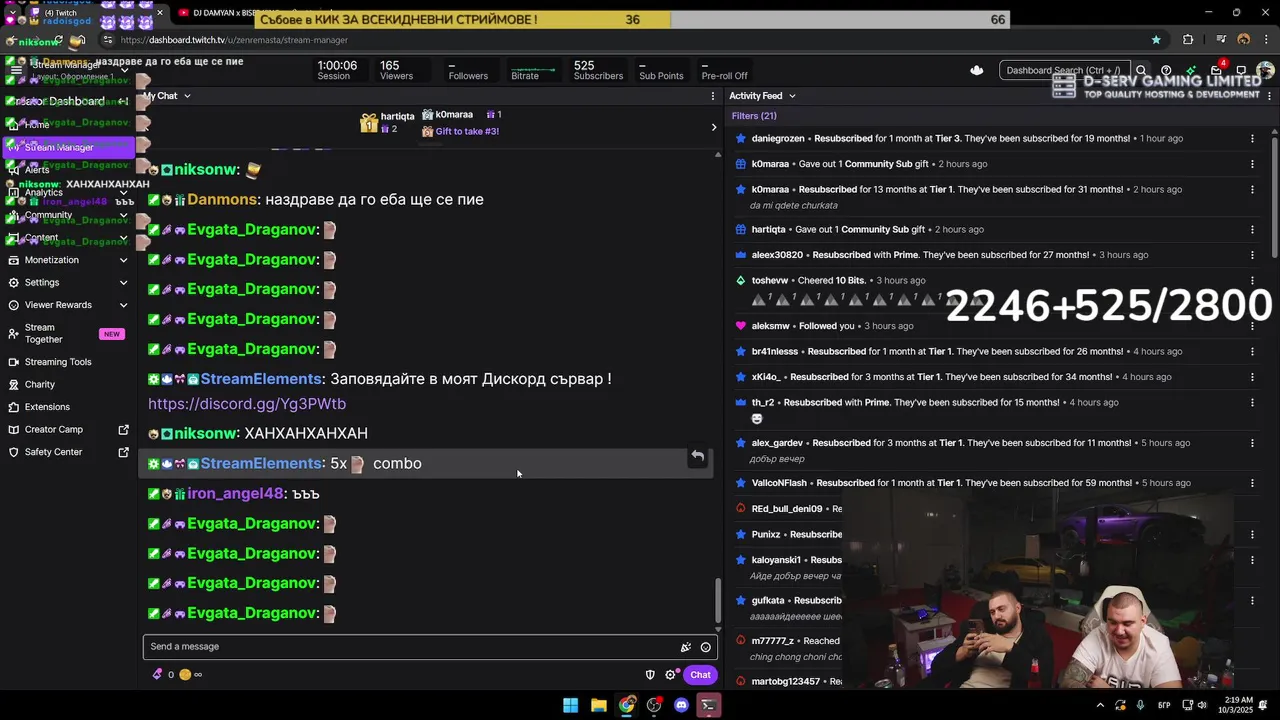
Task: Click the browser address bar URL
Action: click(234, 40)
